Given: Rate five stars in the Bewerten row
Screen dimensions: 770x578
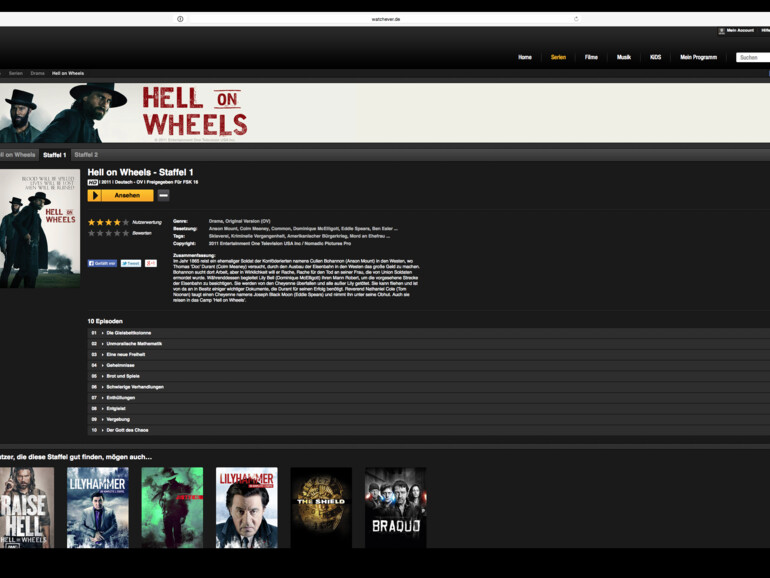Looking at the screenshot, I should point(126,233).
